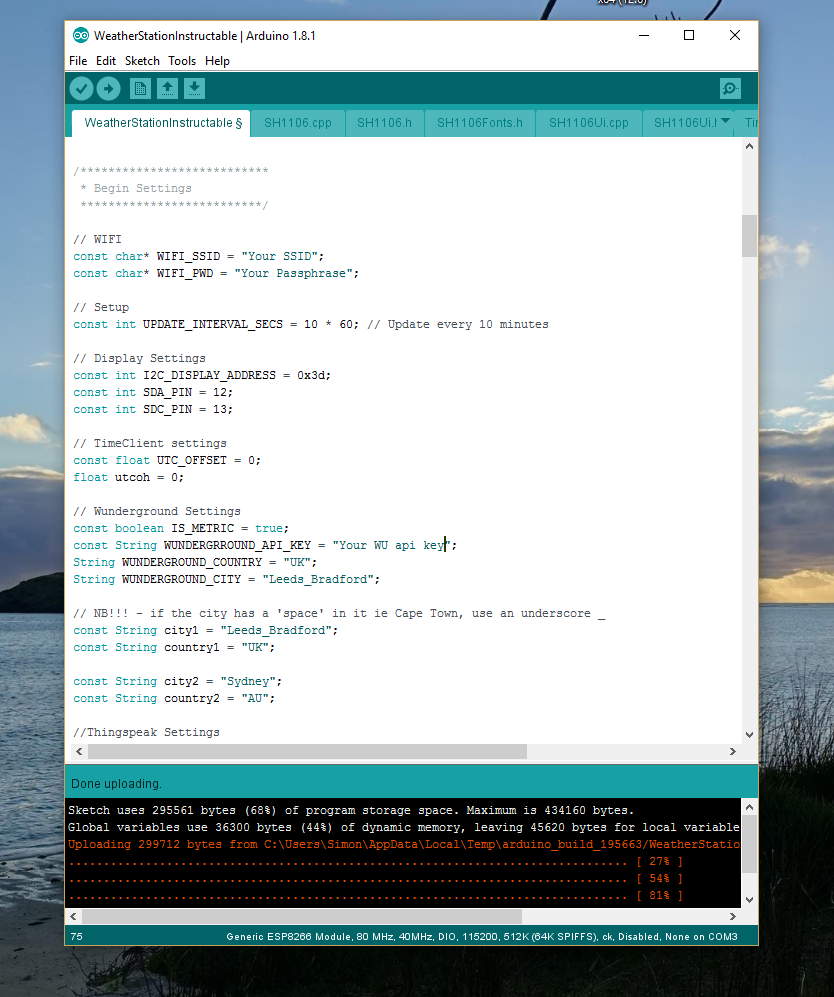Click the WUNDERGROUND_CITY variable name

(x=182, y=579)
